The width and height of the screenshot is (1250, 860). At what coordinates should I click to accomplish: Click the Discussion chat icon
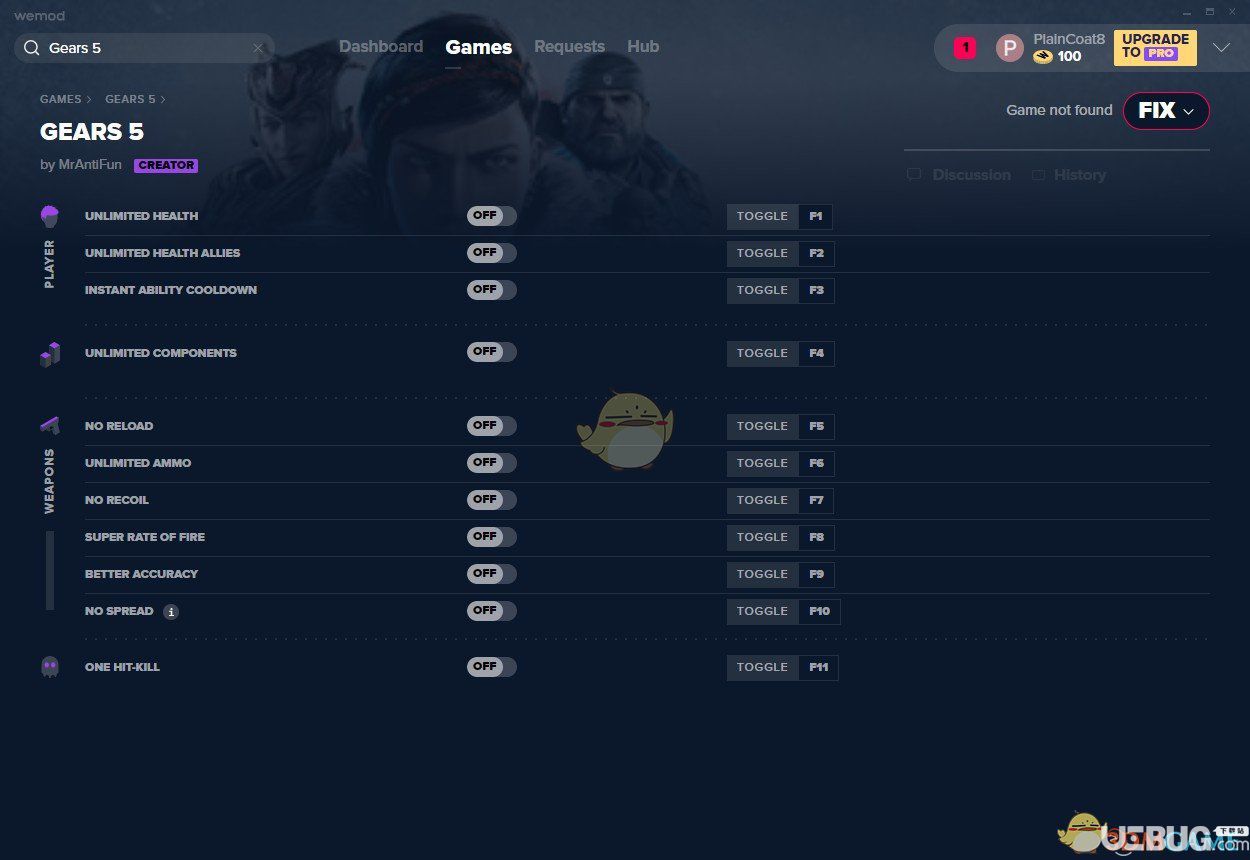click(x=914, y=175)
